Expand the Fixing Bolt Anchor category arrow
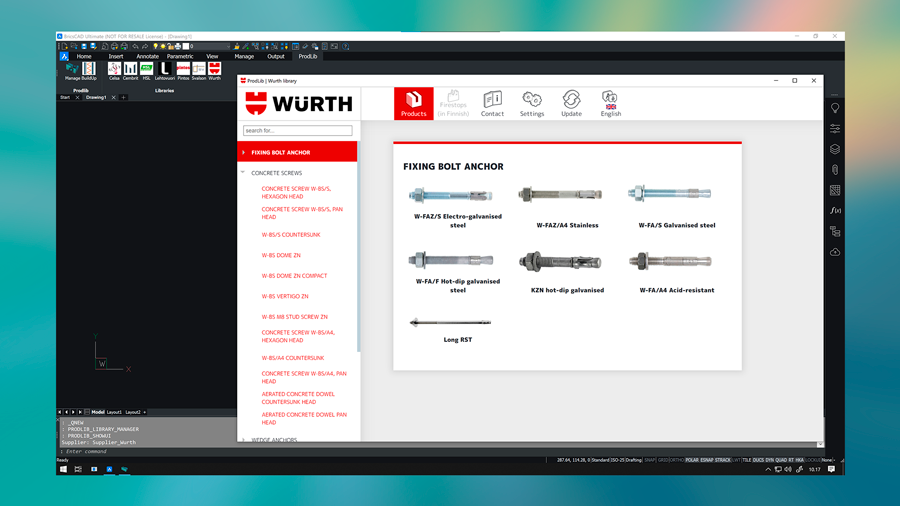The height and width of the screenshot is (506, 900). click(244, 153)
